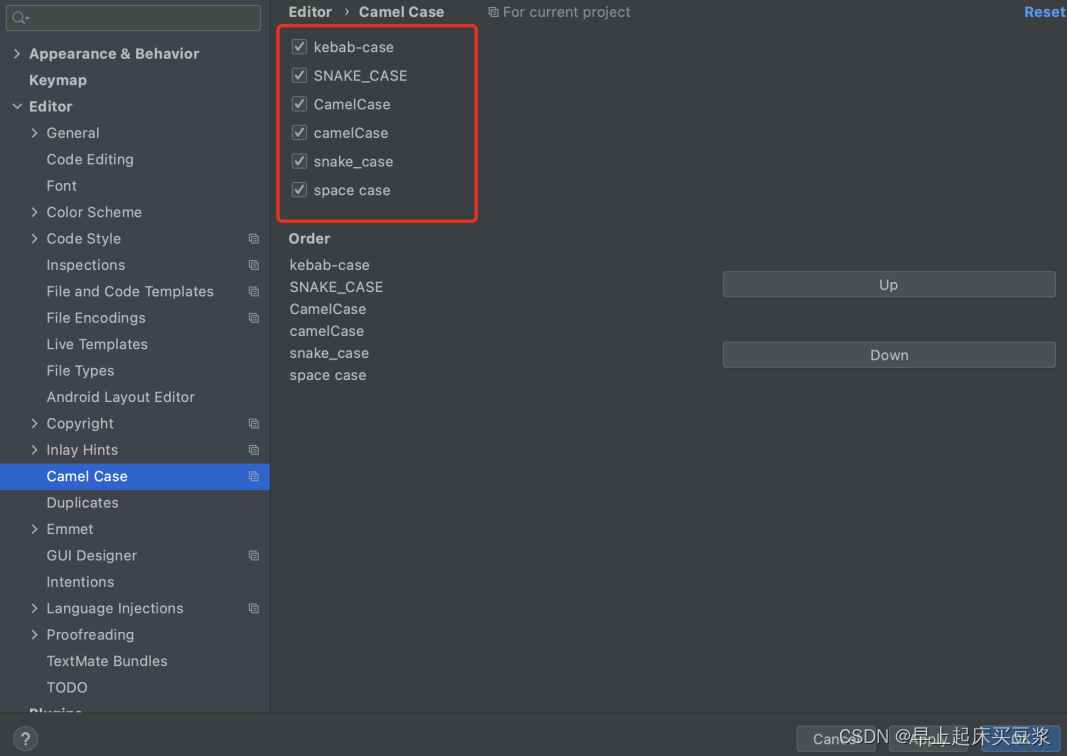This screenshot has width=1067, height=756.
Task: Expand the Inlay Hints node
Action: click(x=35, y=450)
